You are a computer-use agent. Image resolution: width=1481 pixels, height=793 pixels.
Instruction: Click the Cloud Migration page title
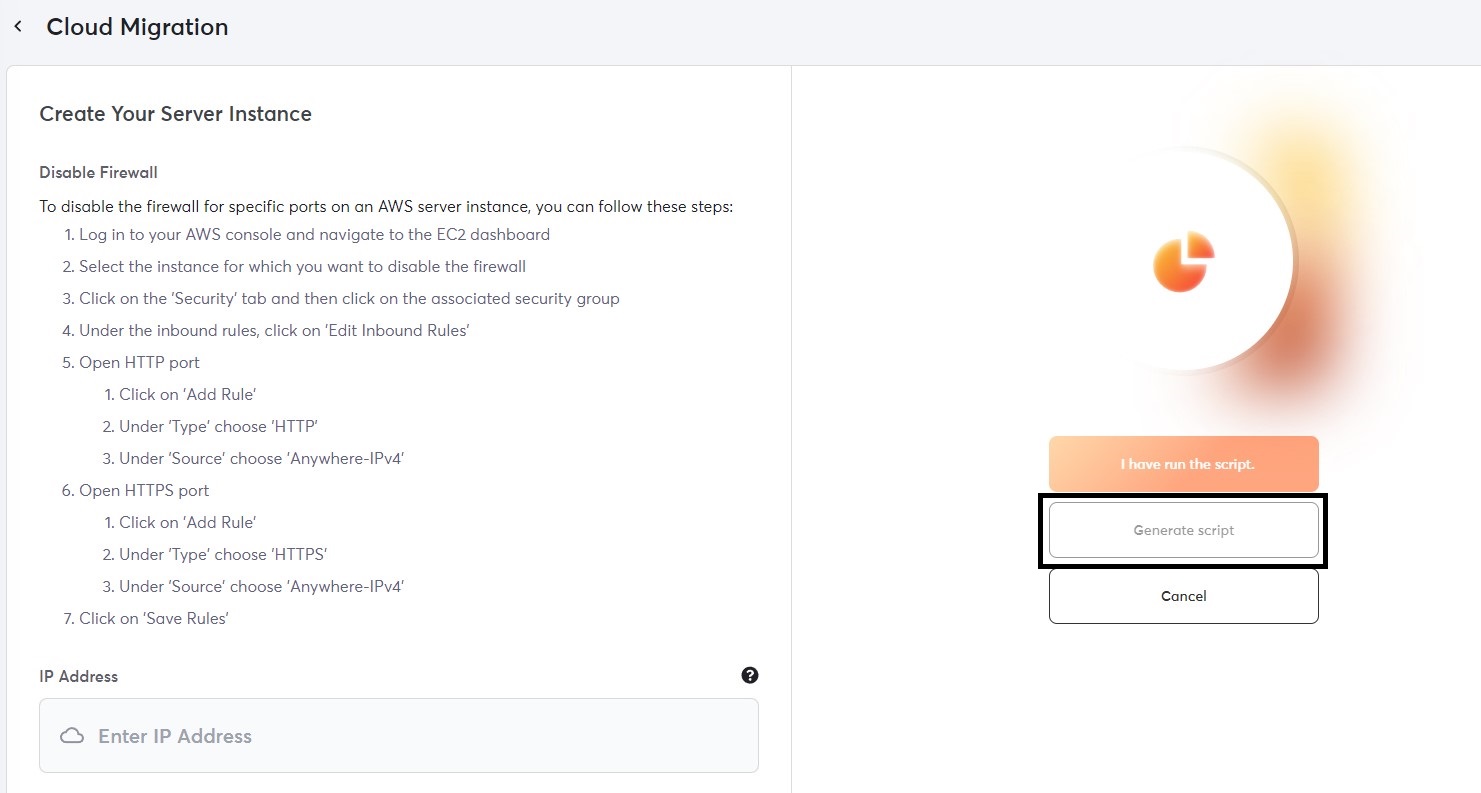pos(137,27)
